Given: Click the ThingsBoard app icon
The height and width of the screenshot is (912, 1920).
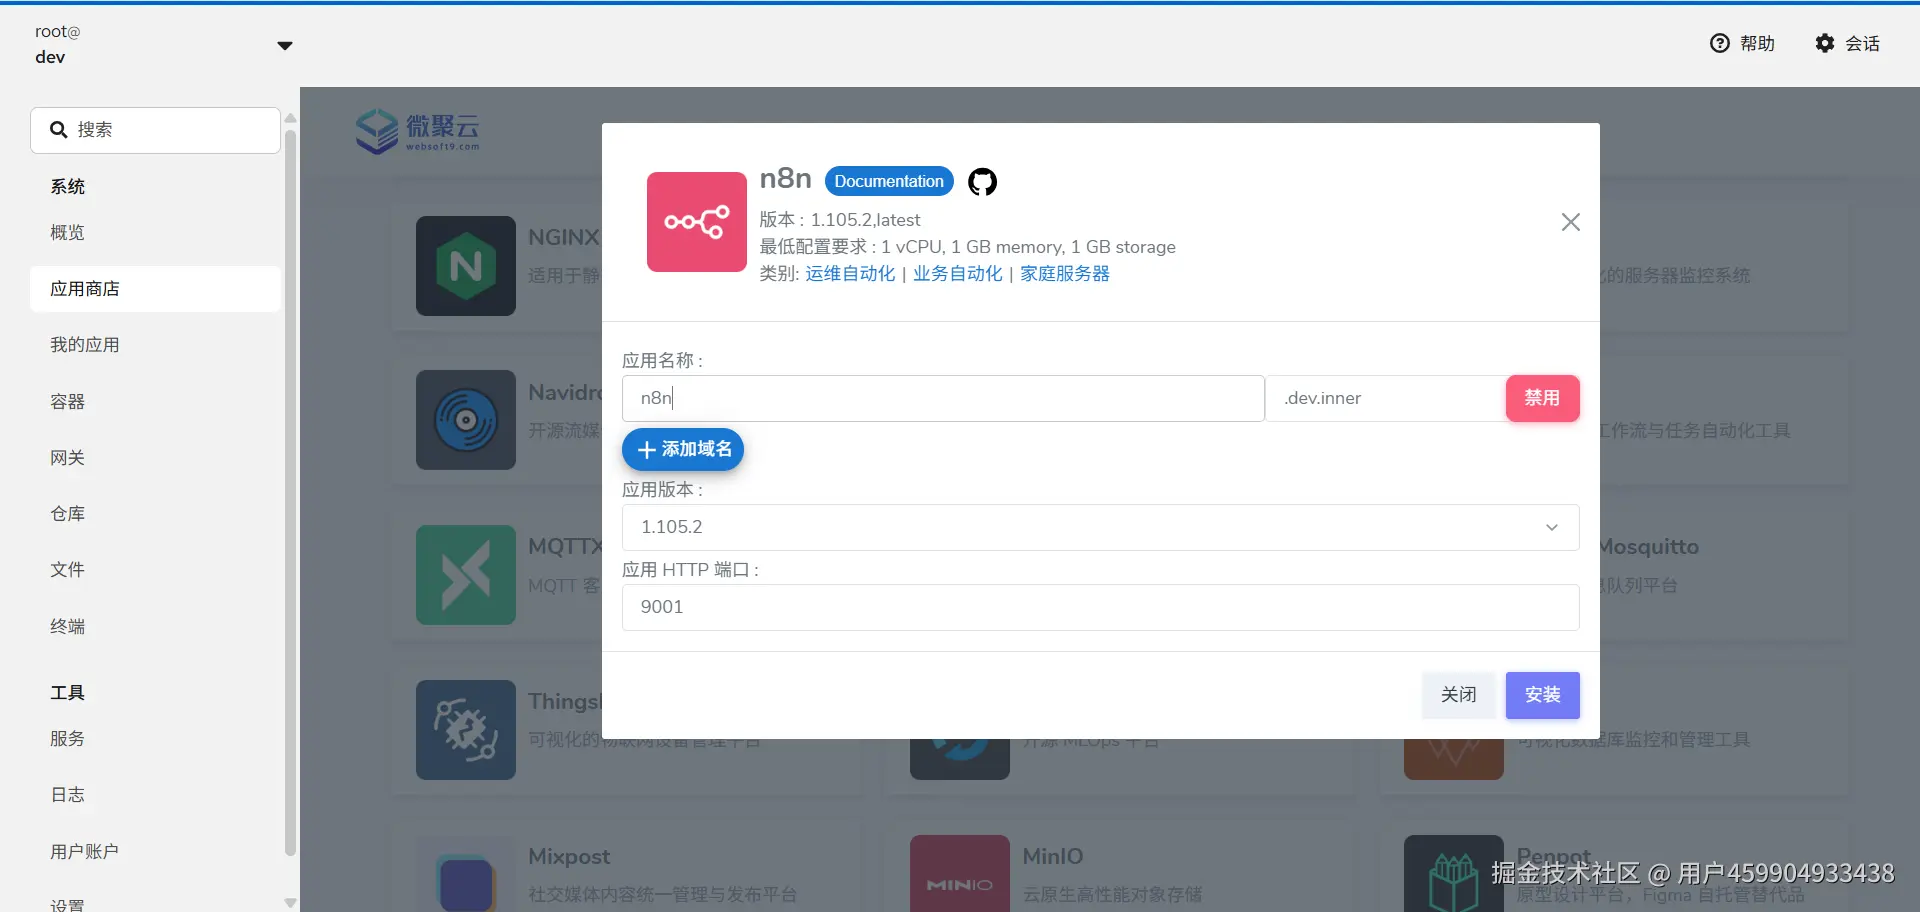Looking at the screenshot, I should (466, 730).
